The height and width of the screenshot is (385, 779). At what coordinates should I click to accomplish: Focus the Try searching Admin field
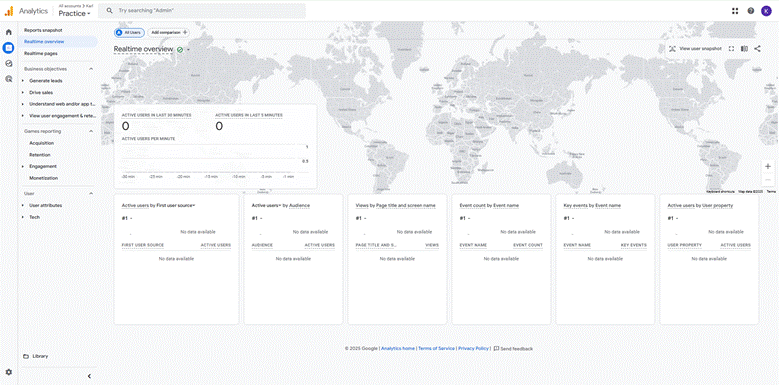202,10
